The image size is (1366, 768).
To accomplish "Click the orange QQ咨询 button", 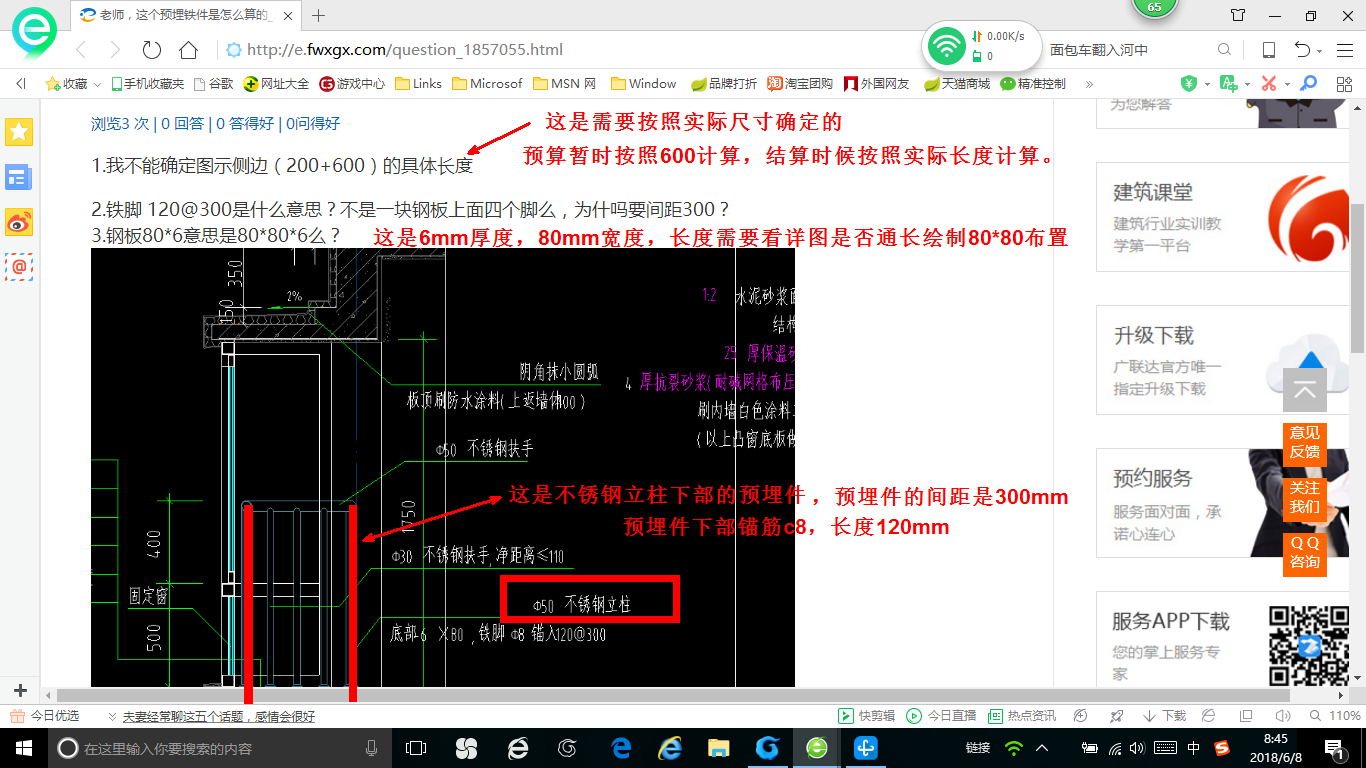I will tap(1304, 553).
